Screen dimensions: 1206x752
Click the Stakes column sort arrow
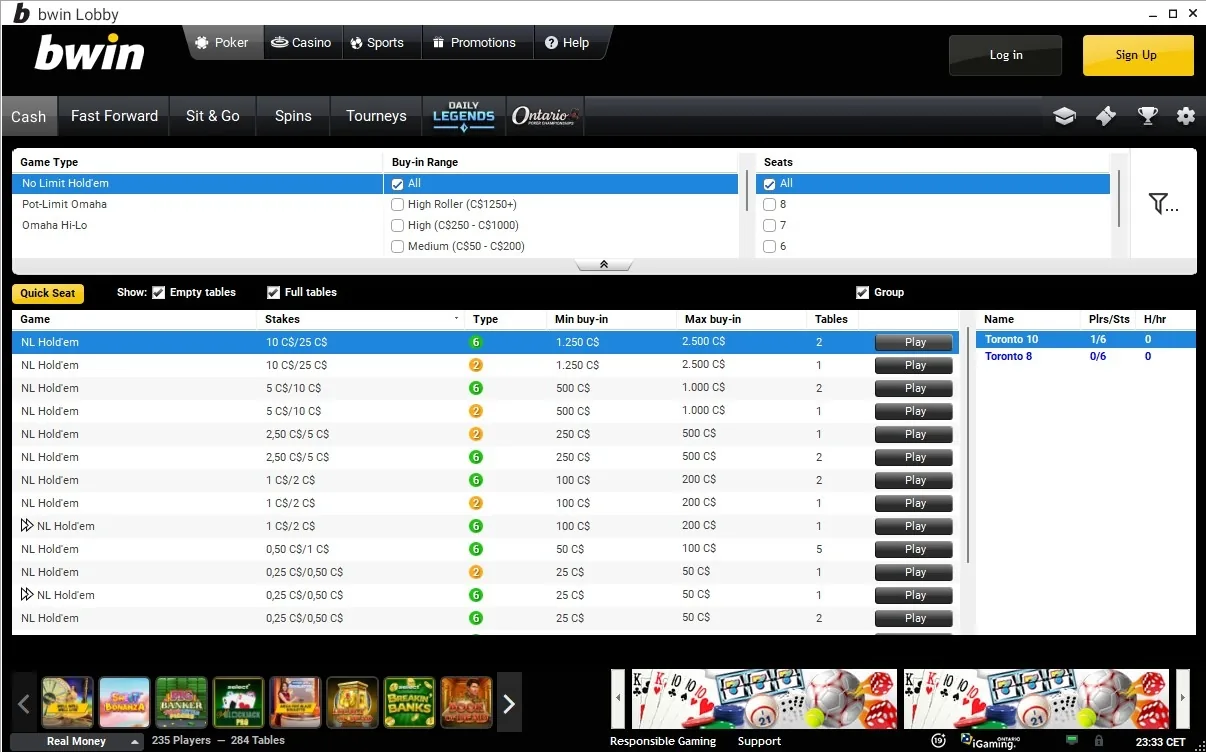pyautogui.click(x=456, y=318)
